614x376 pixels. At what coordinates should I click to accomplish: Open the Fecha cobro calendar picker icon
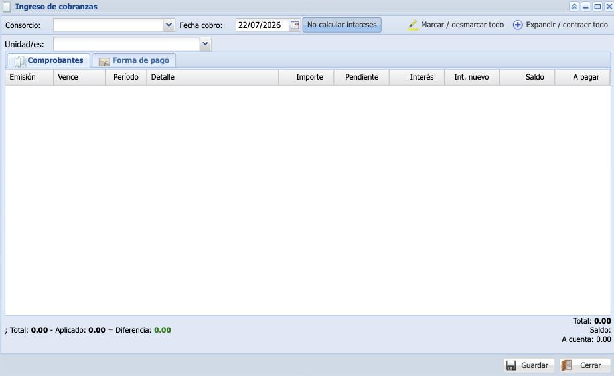coord(294,25)
